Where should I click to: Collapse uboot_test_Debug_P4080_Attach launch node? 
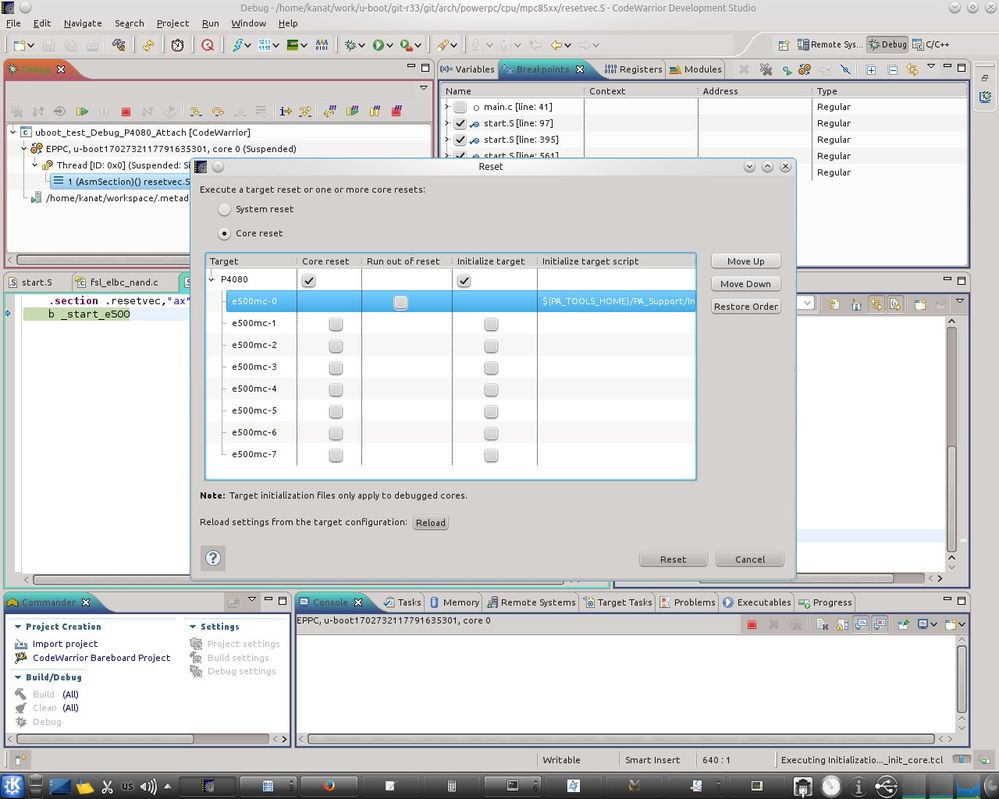tap(13, 132)
